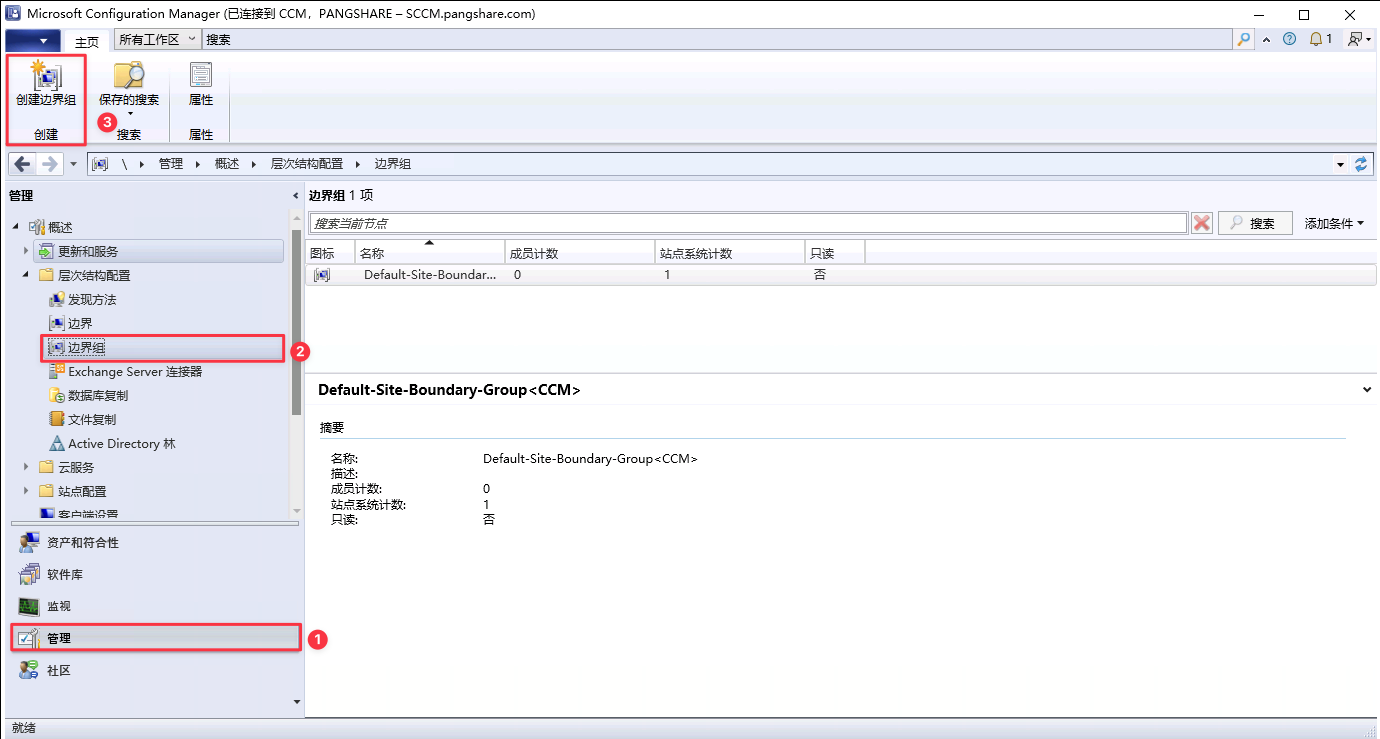The width and height of the screenshot is (1380, 739).
Task: Click 边界组 in the breadcrumb path
Action: [392, 164]
